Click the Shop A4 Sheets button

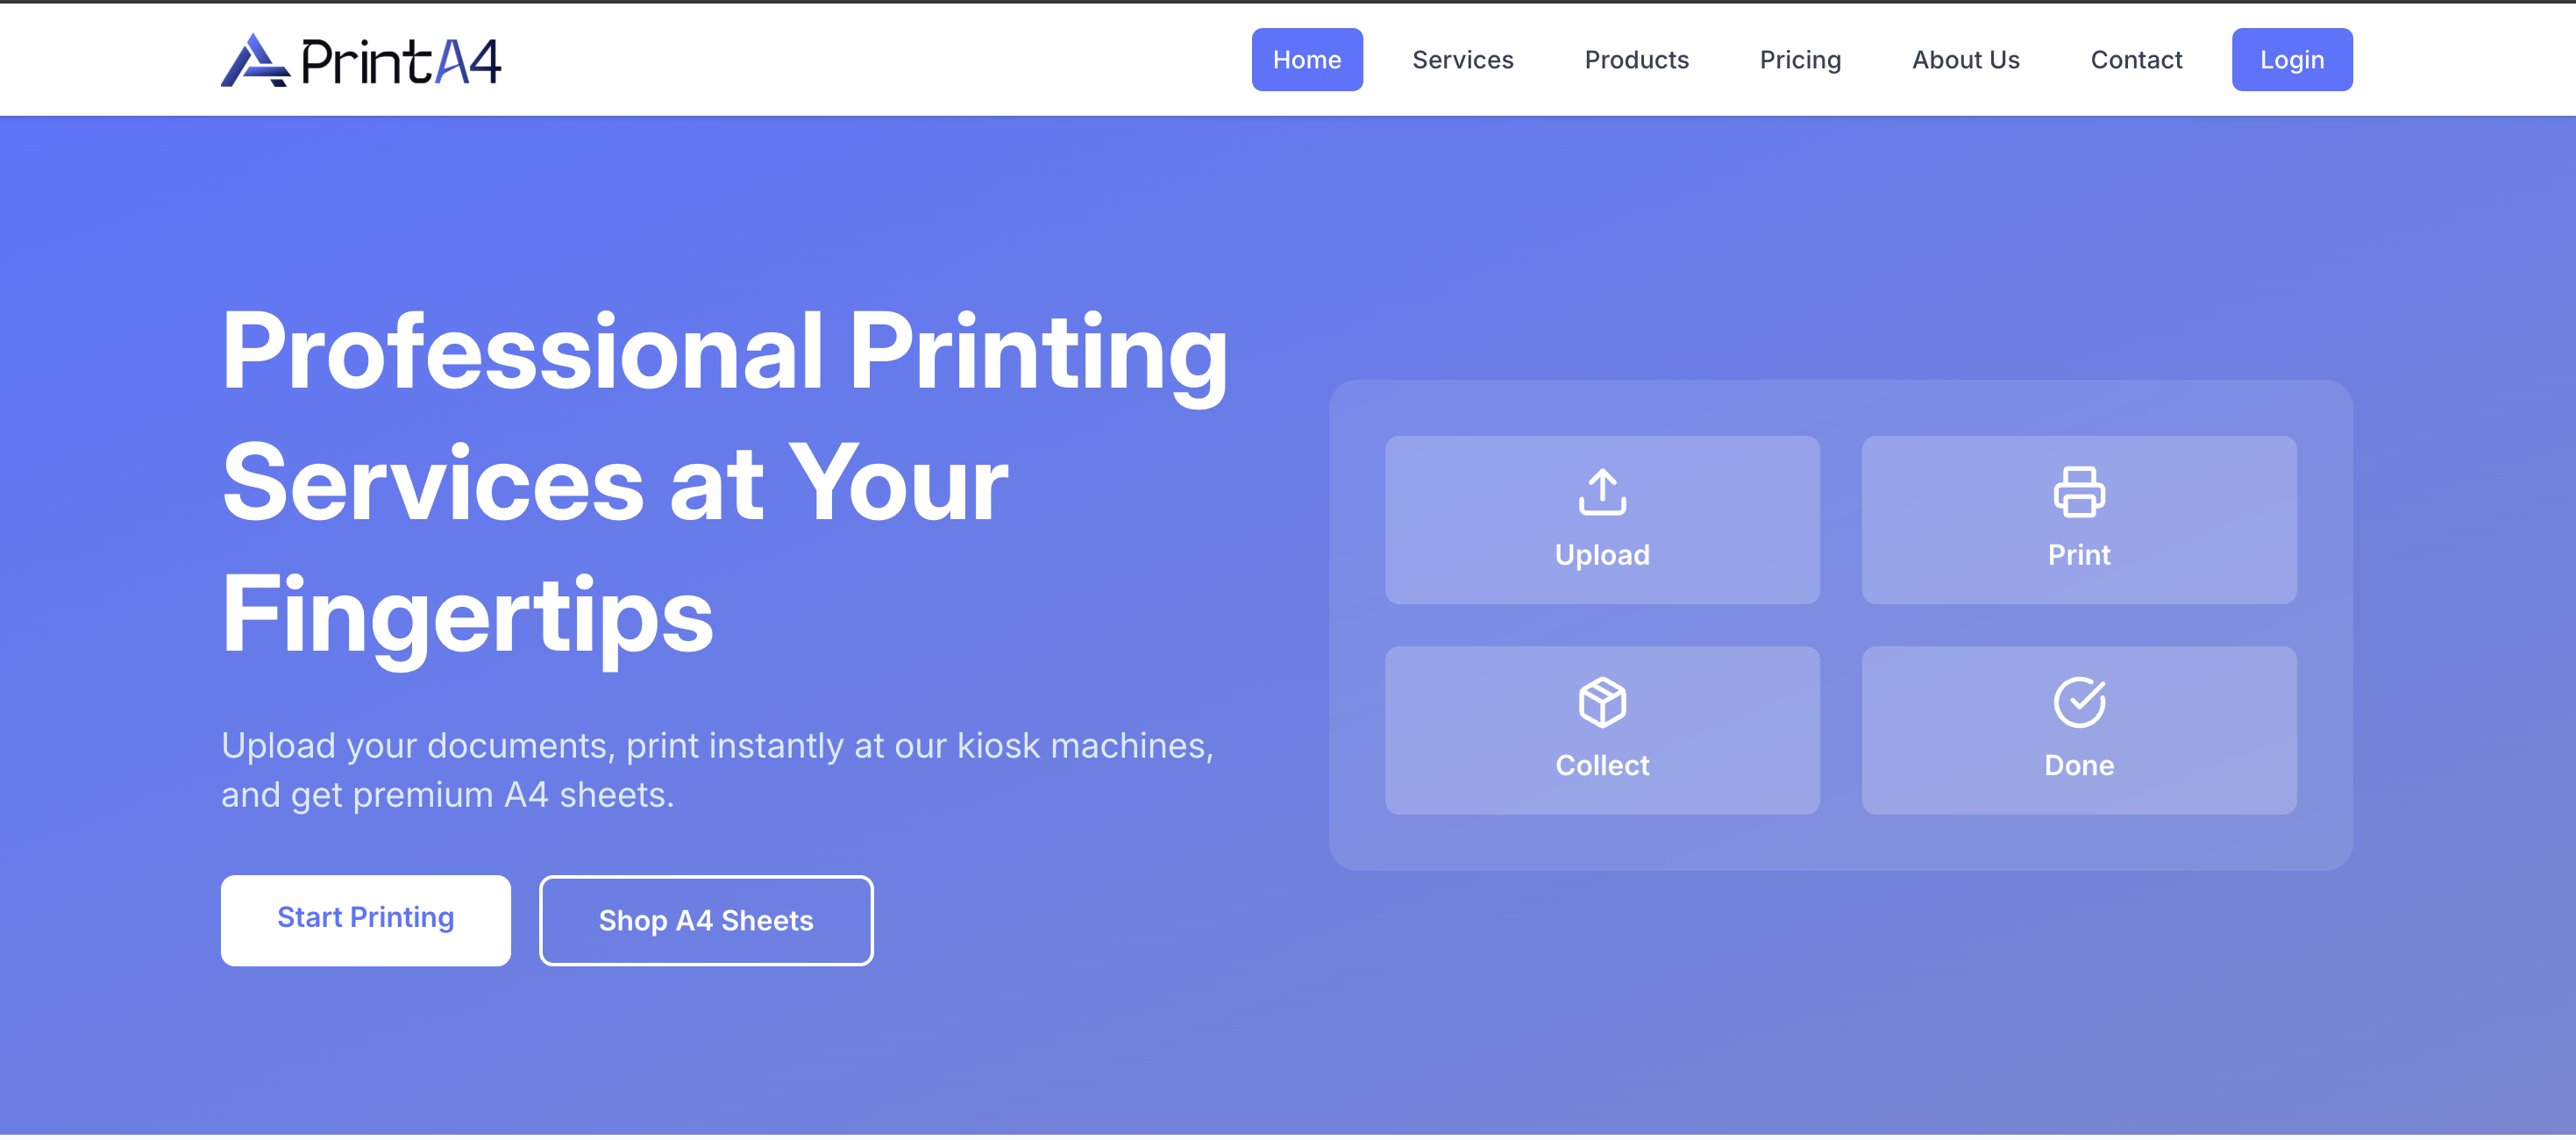click(x=706, y=920)
